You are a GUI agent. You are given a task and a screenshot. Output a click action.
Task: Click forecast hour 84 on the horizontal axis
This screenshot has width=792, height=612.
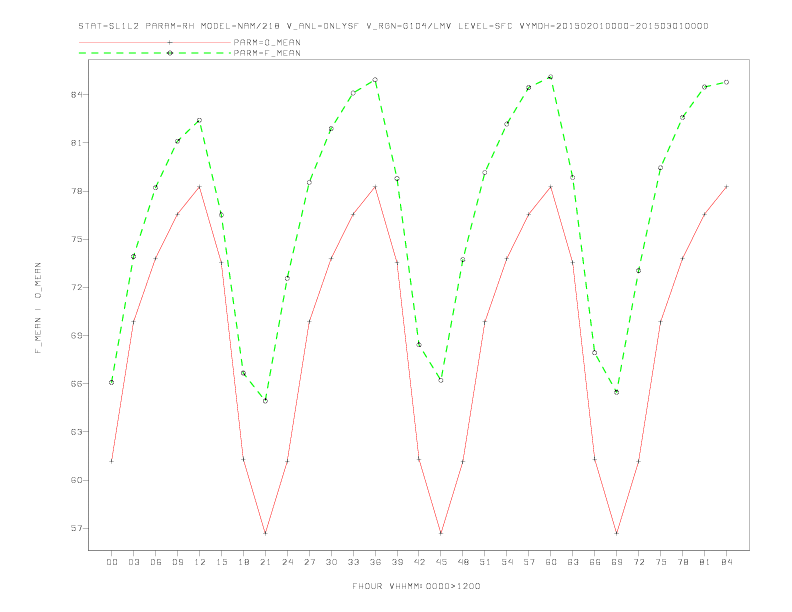click(x=726, y=562)
